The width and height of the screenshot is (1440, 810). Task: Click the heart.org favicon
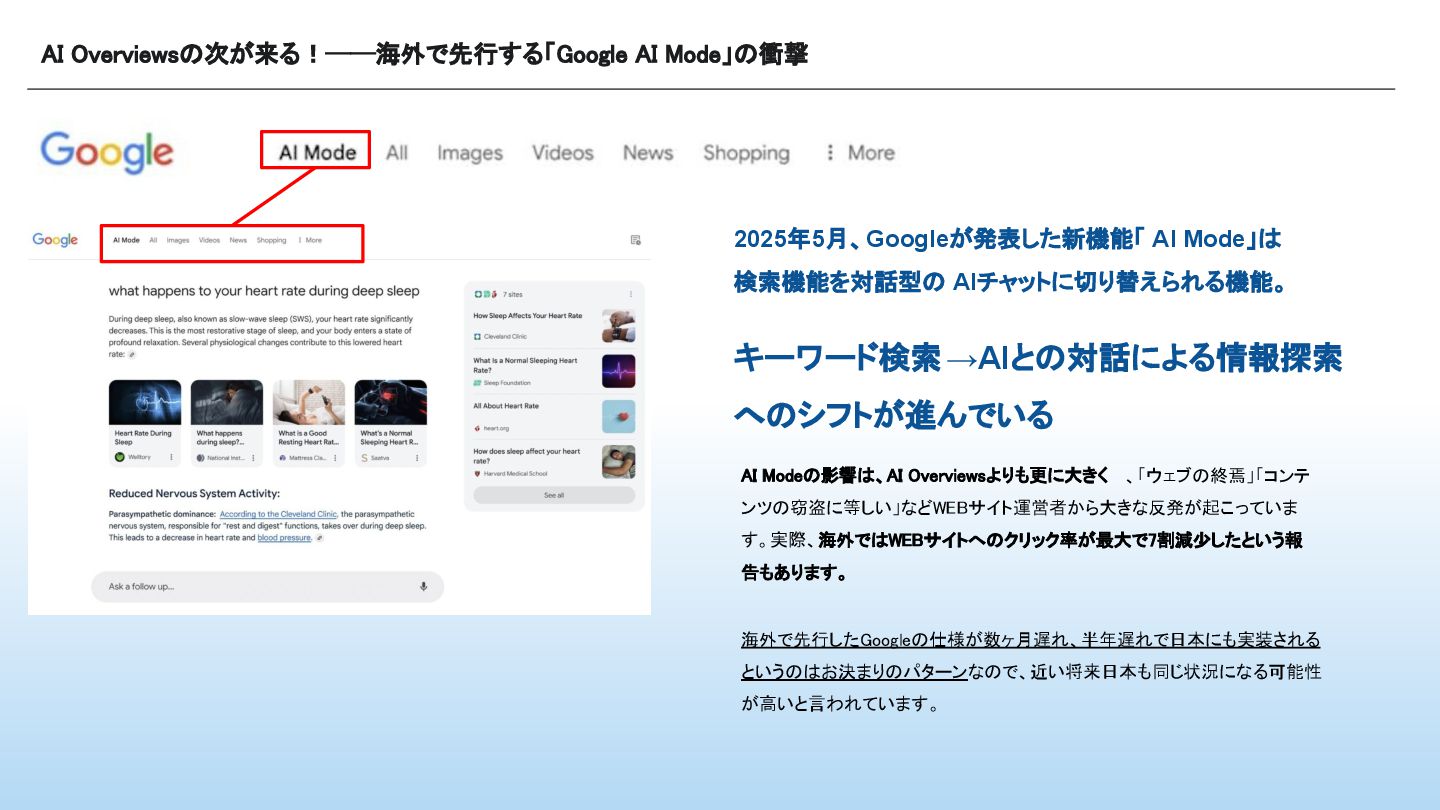(x=478, y=428)
